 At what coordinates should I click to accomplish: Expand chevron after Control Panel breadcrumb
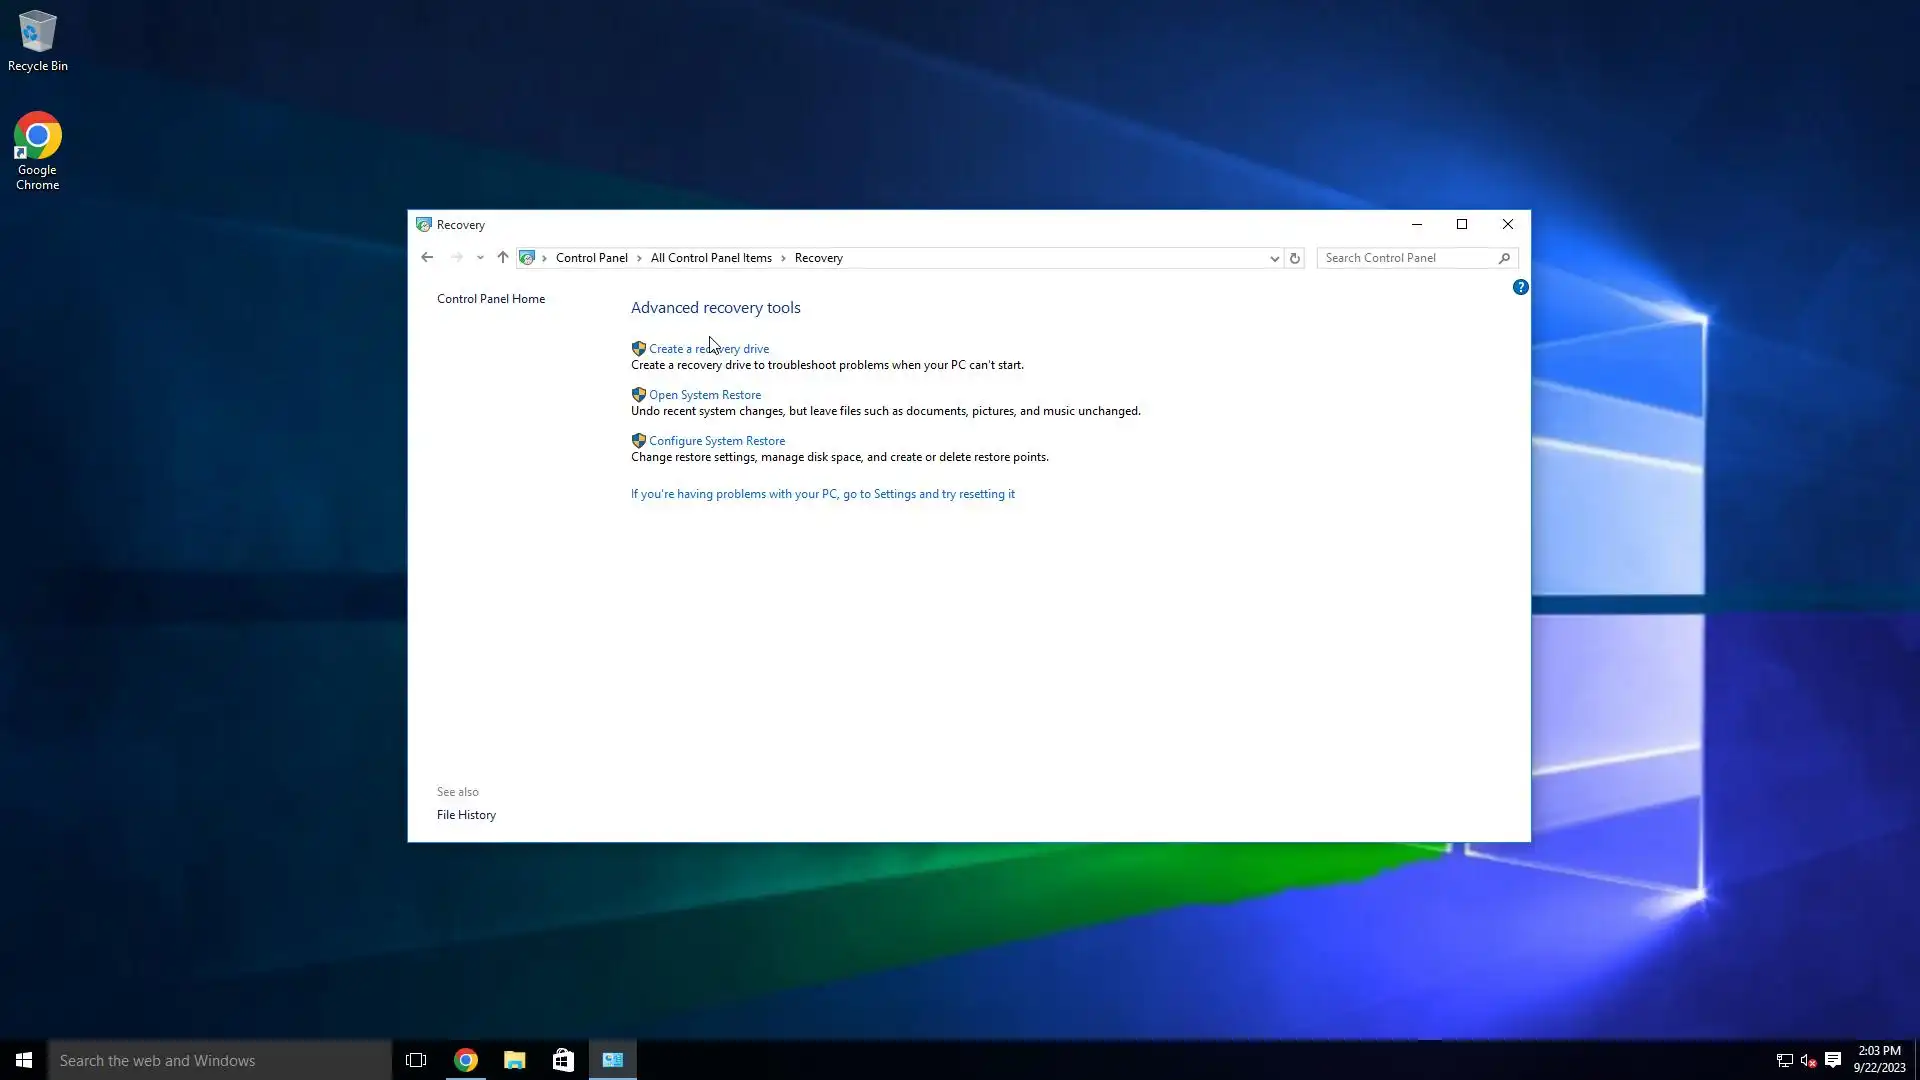(639, 258)
